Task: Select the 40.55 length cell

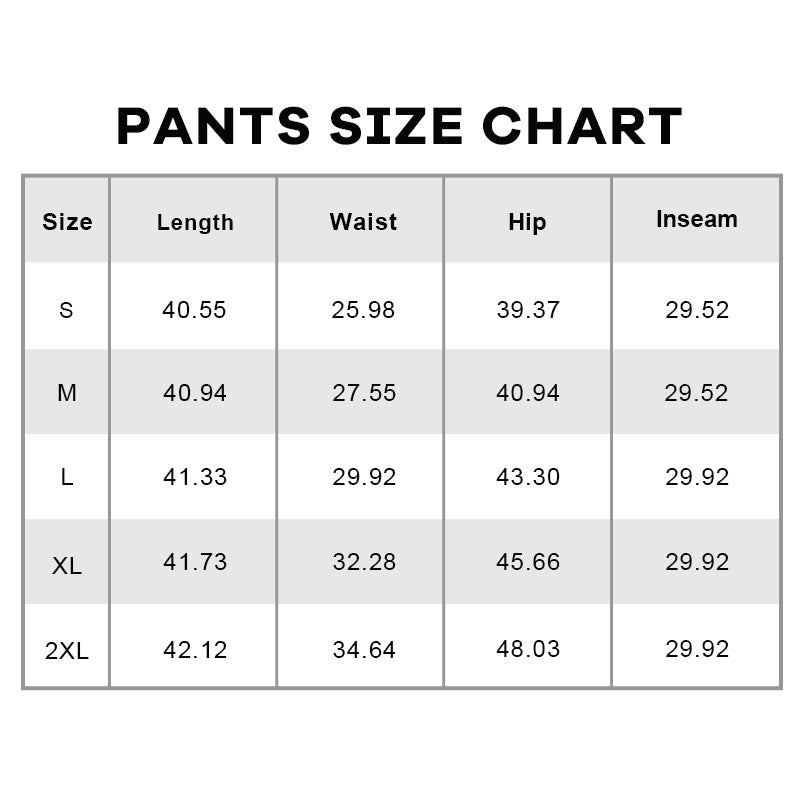Action: pyautogui.click(x=194, y=310)
